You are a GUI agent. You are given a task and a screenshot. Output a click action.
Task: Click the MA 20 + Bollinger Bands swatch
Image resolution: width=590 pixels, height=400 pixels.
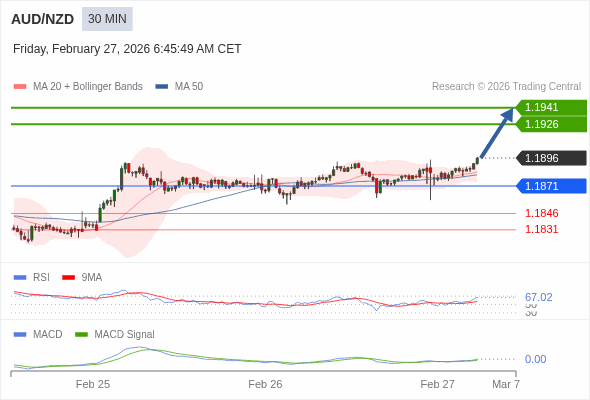coord(20,87)
